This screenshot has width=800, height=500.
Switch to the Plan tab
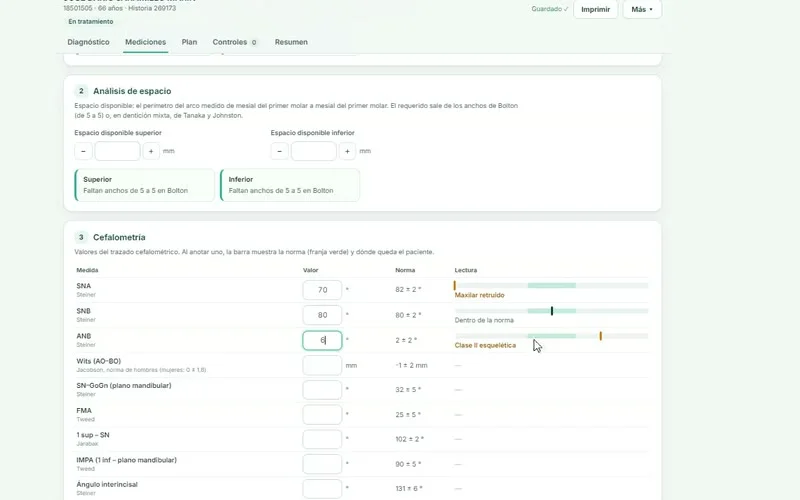(189, 42)
